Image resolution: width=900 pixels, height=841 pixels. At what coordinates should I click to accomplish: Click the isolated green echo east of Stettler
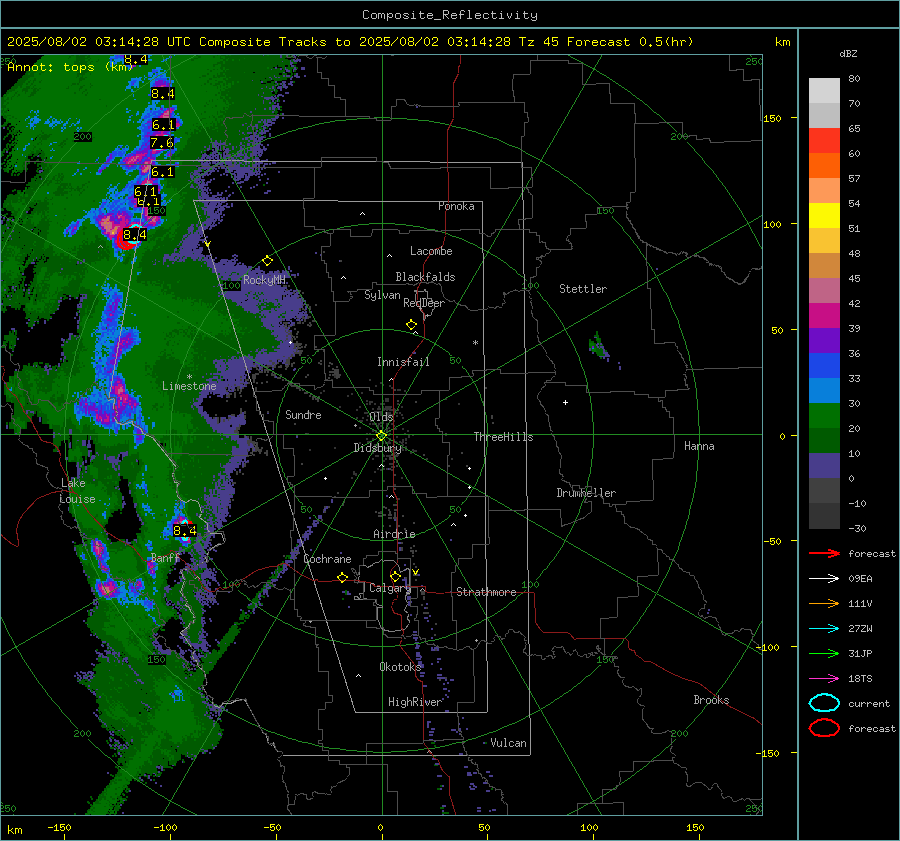tap(598, 346)
